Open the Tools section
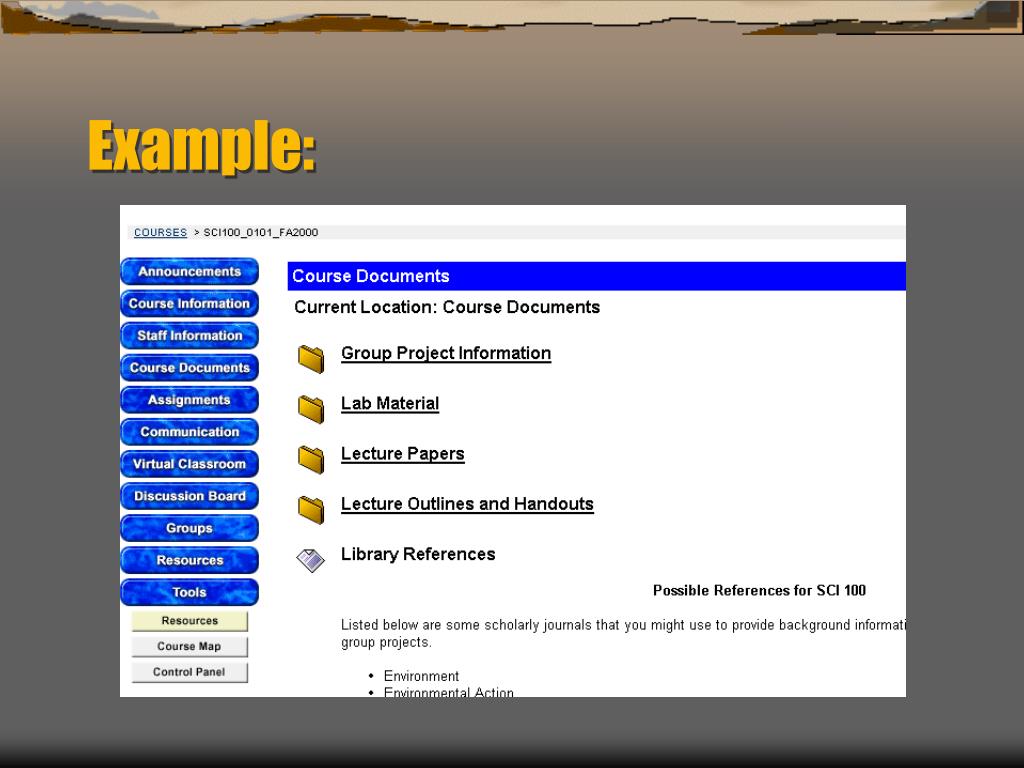This screenshot has height=768, width=1024. pyautogui.click(x=189, y=592)
